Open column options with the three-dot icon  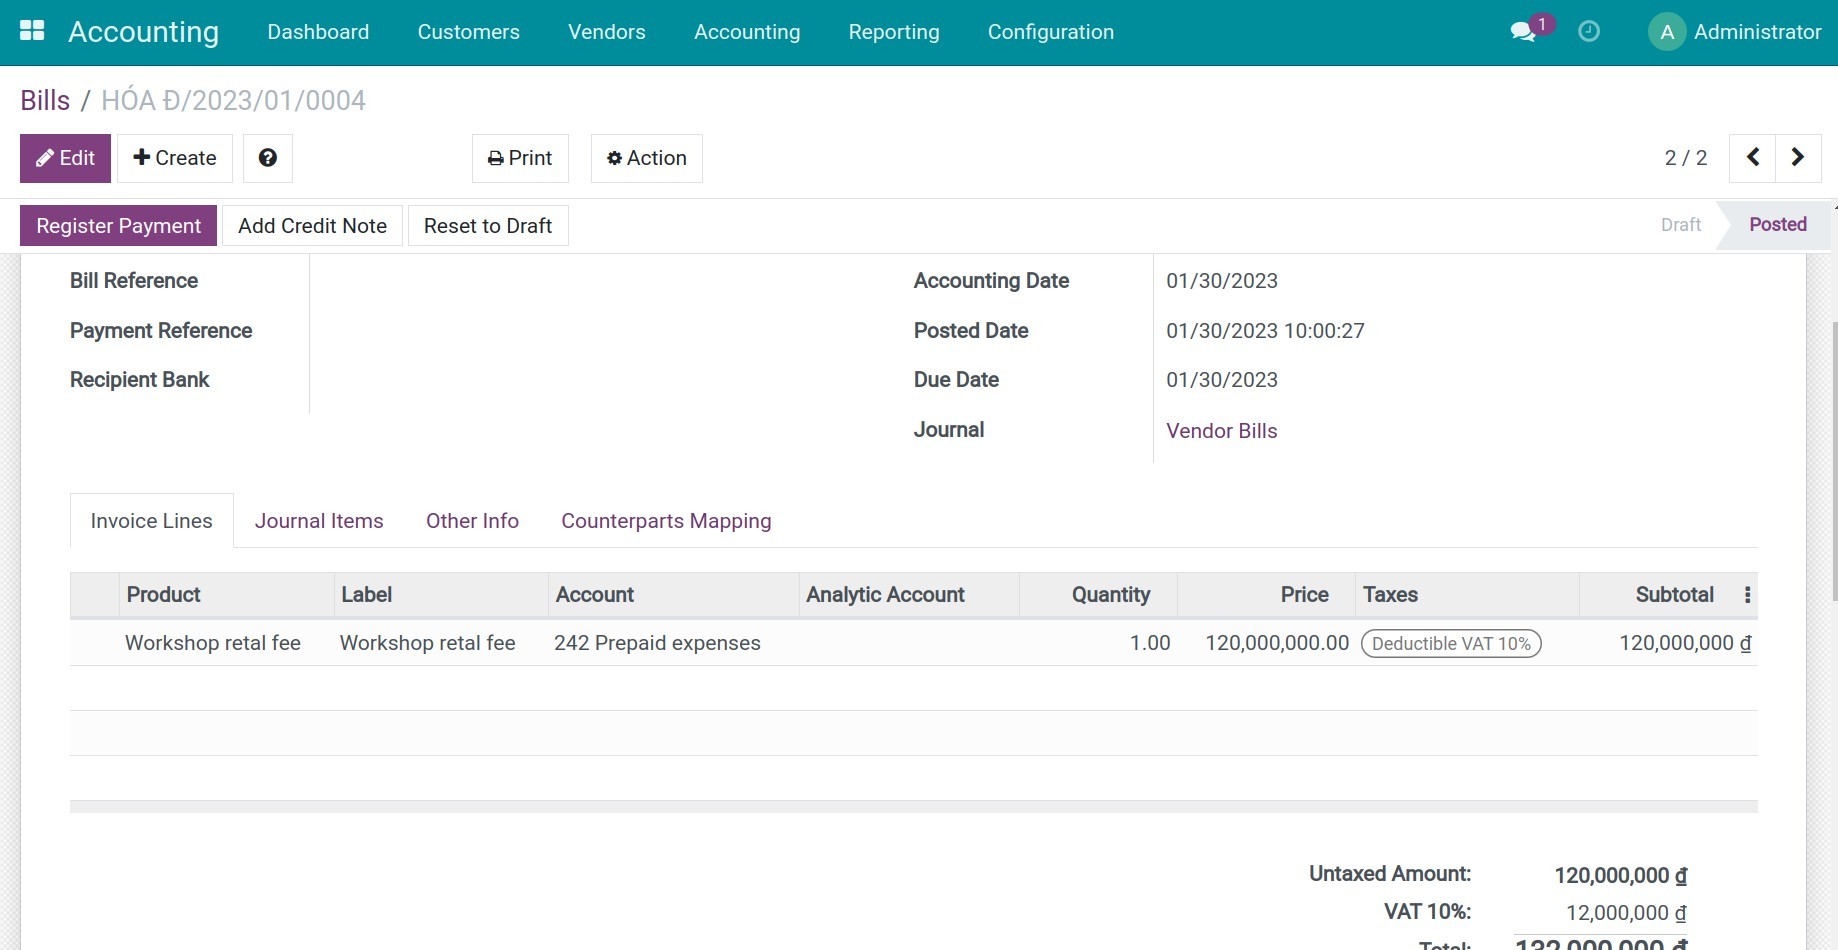[1747, 594]
